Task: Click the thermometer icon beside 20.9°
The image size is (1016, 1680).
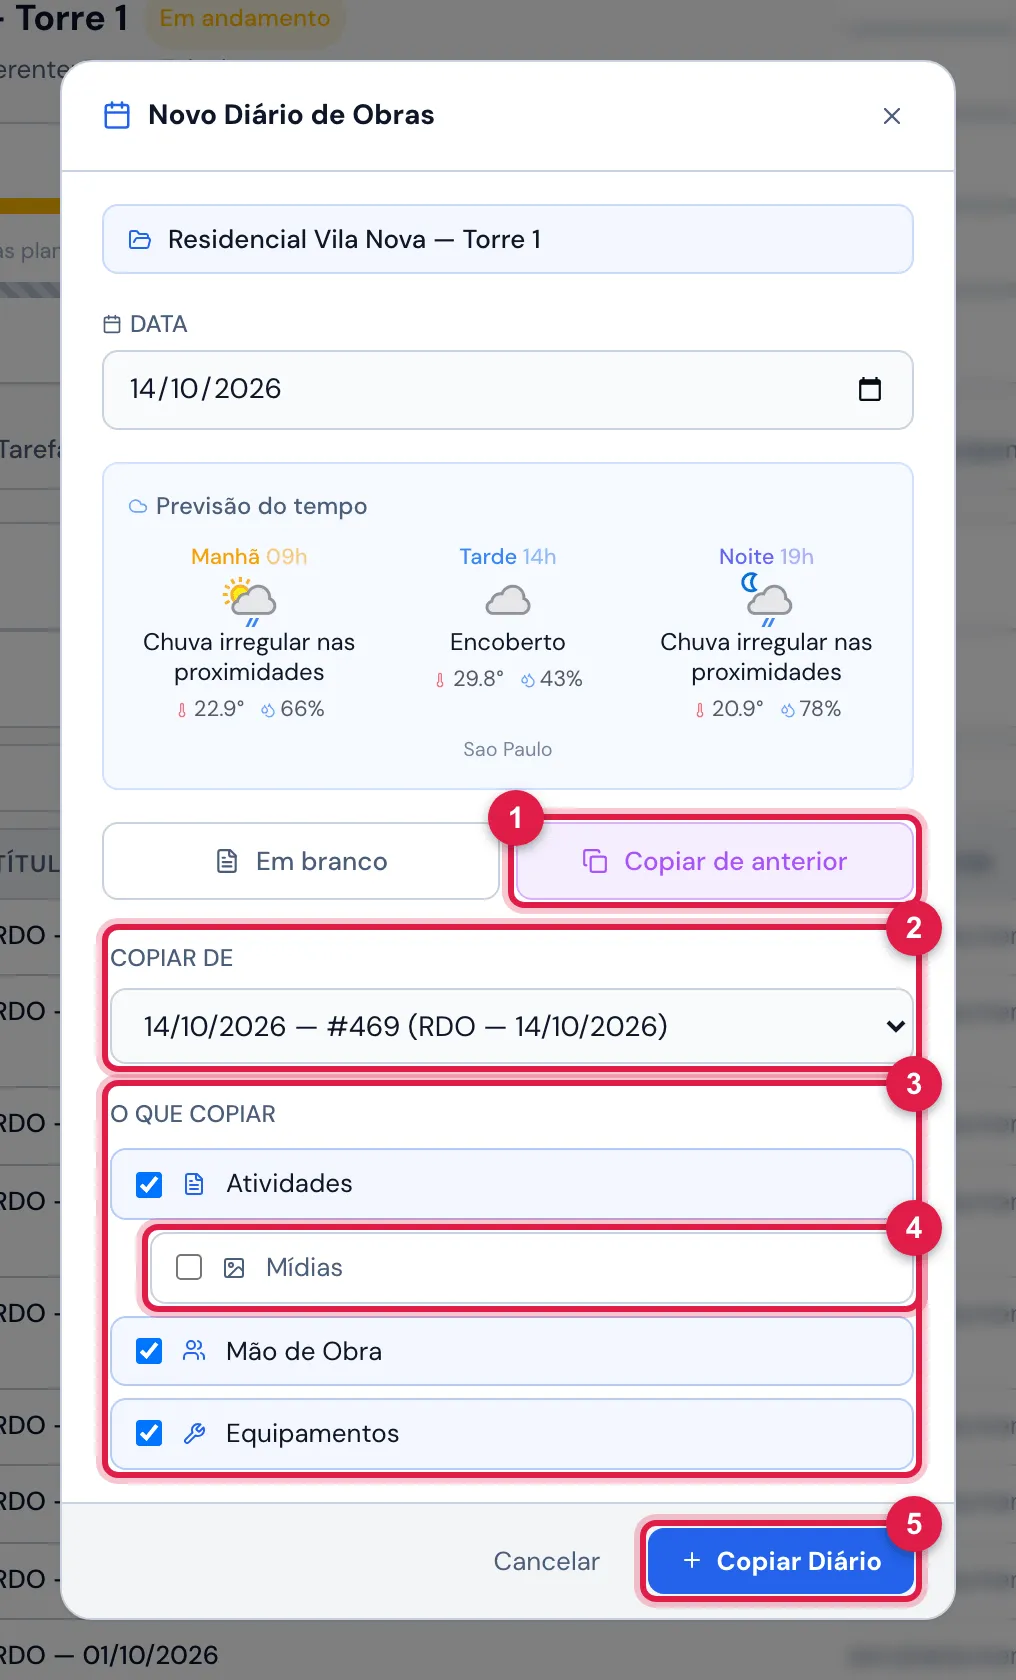Action: pos(700,710)
